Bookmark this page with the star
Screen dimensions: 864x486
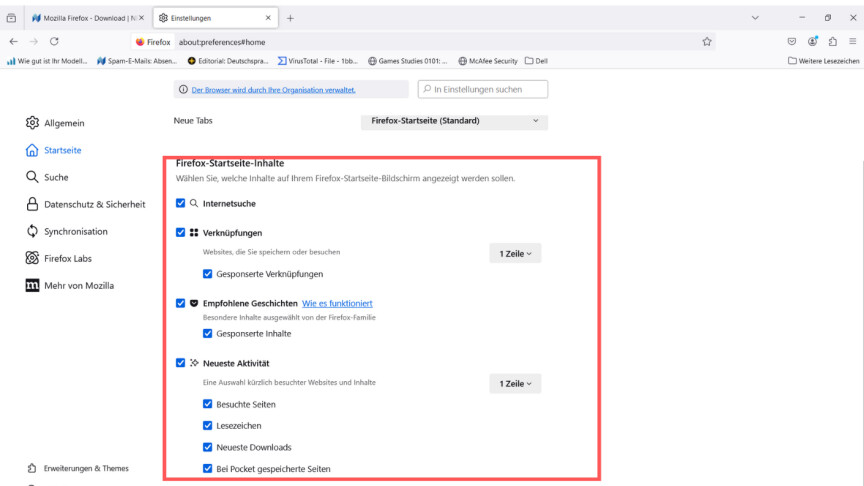(707, 42)
